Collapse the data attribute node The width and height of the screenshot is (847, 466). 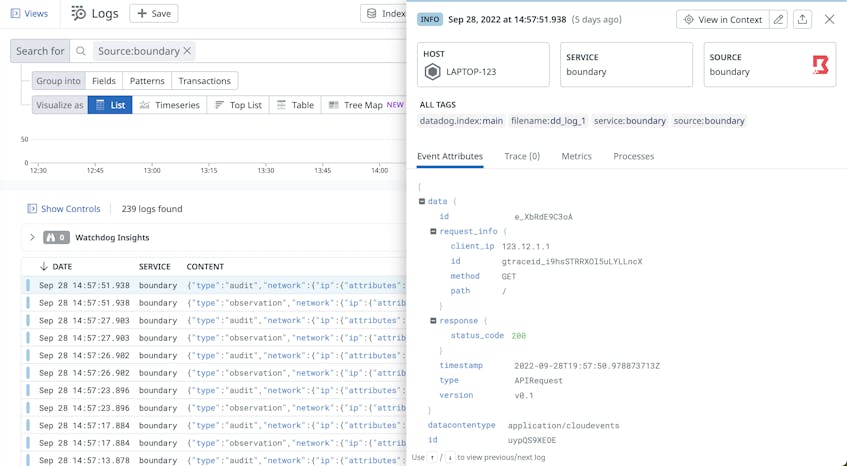coord(422,201)
